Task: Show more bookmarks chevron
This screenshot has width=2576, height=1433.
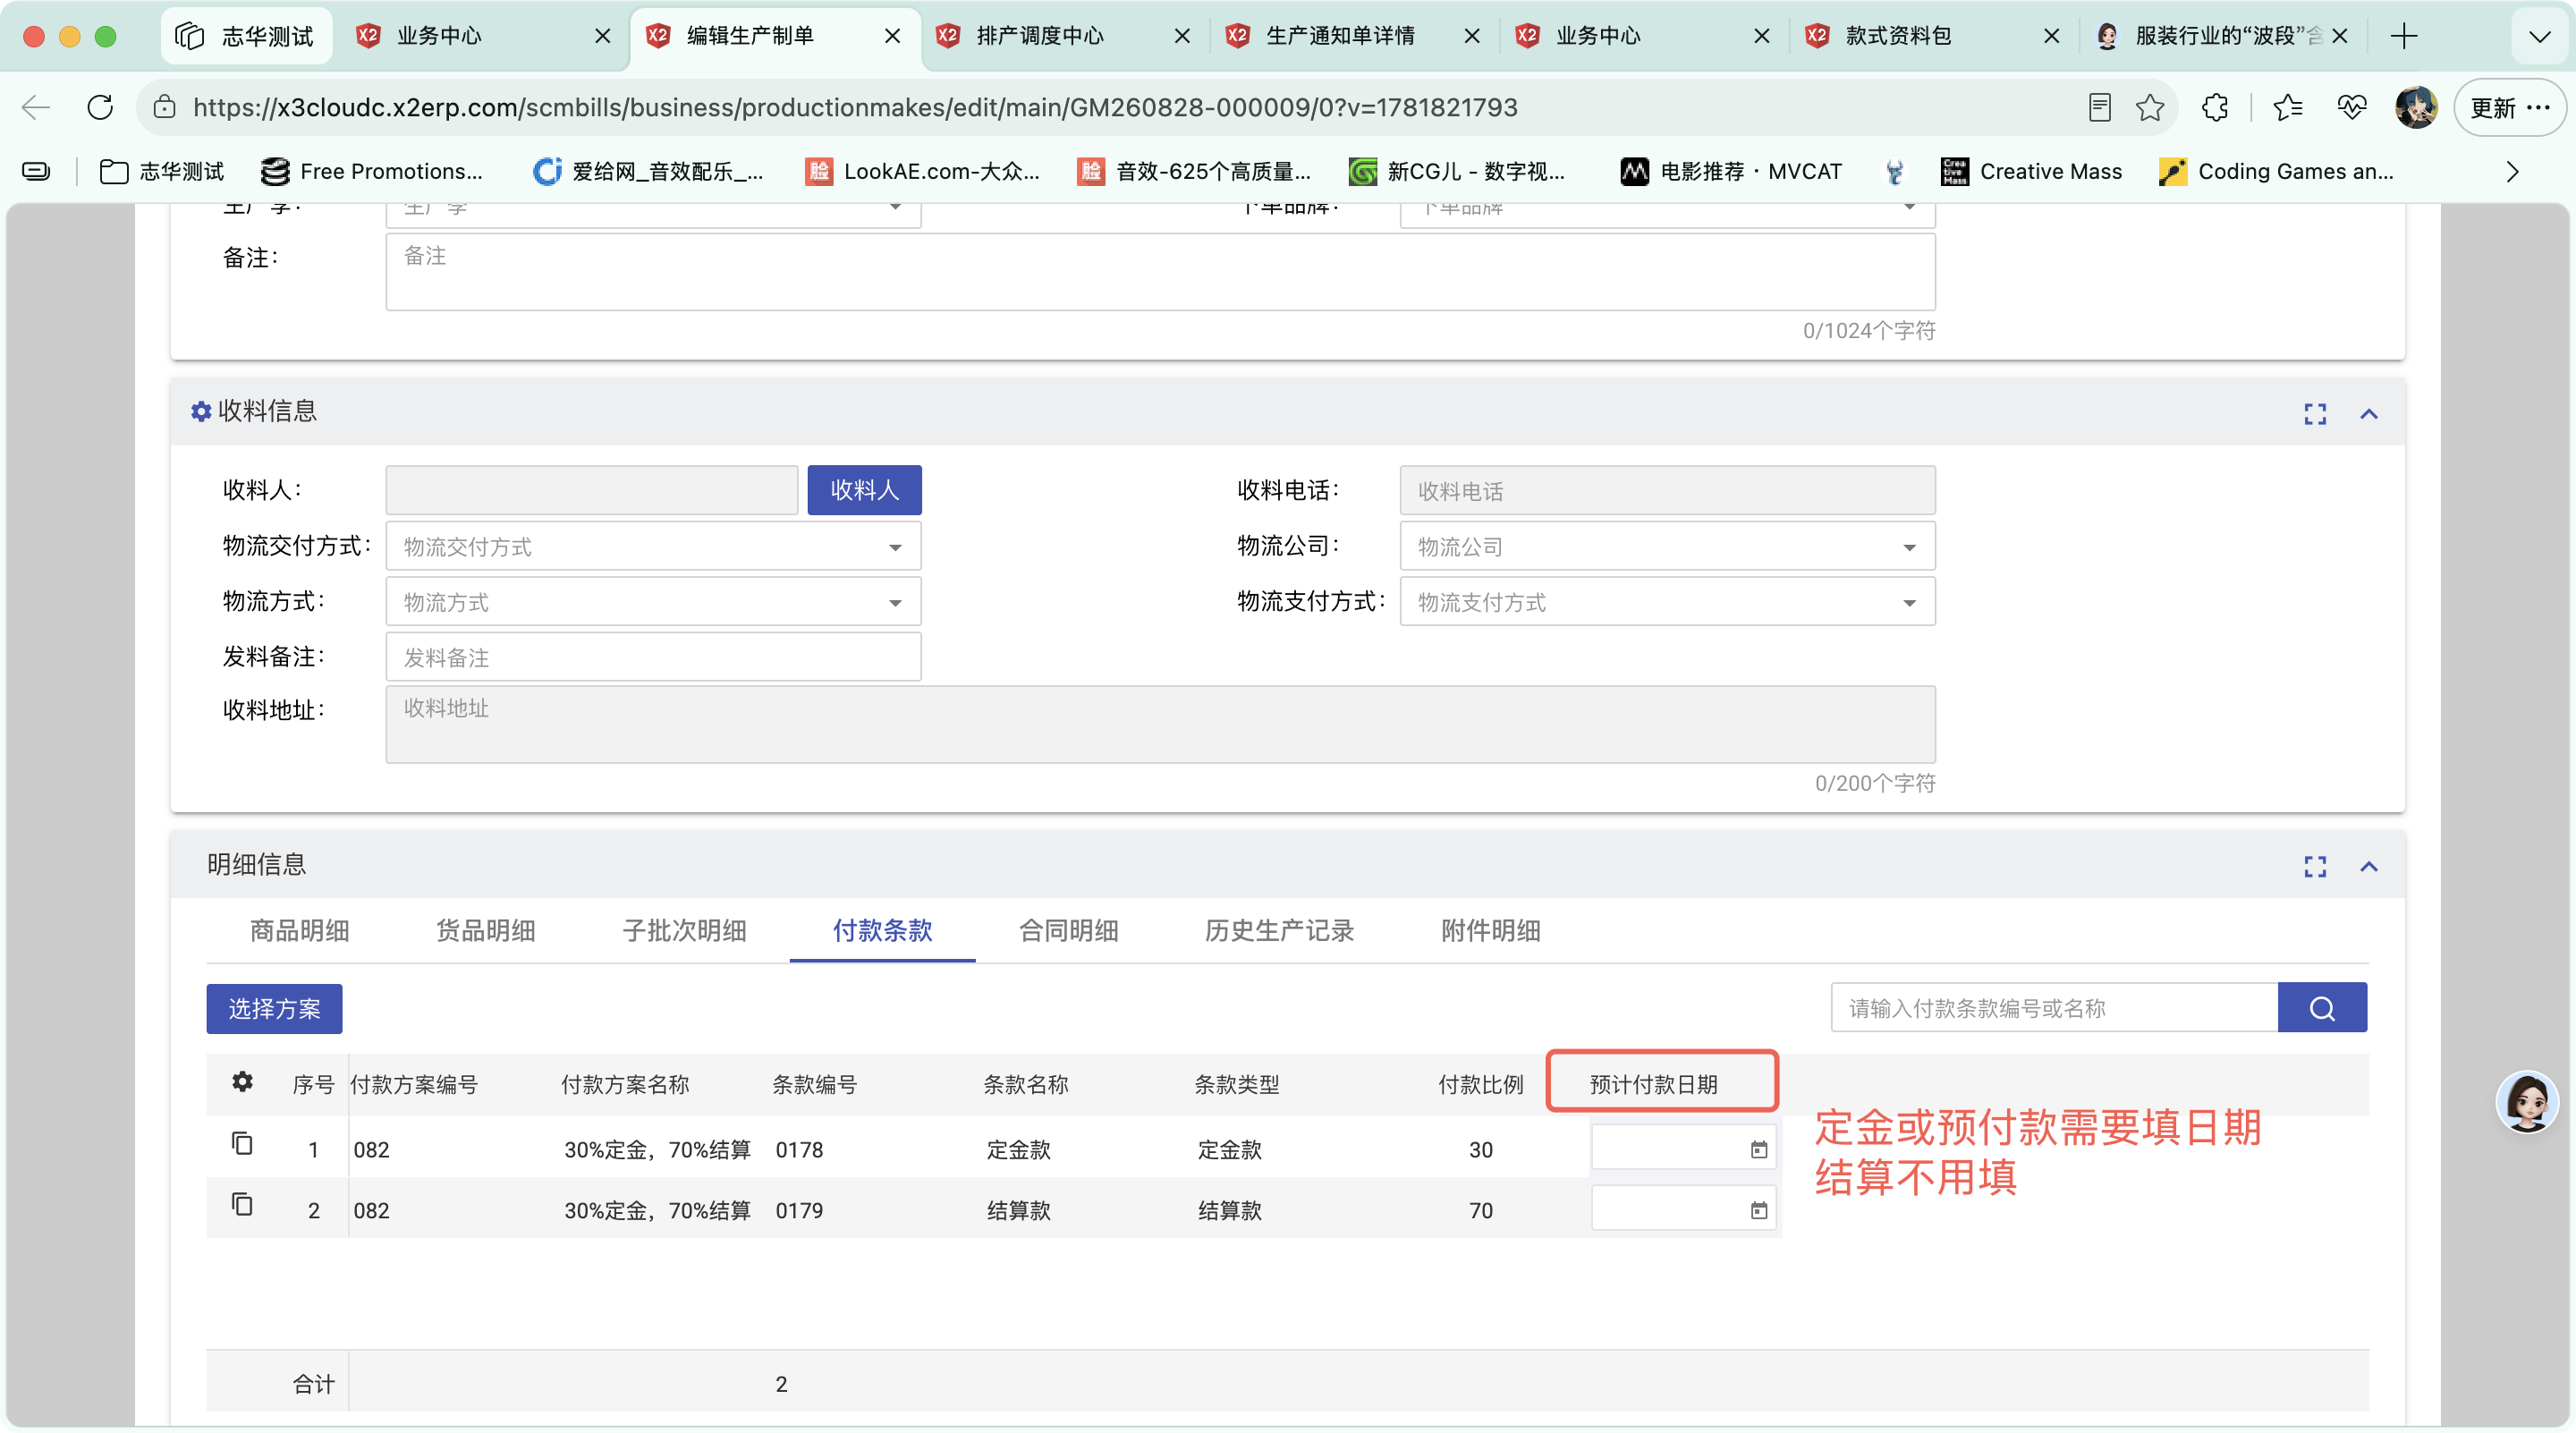Action: pos(2512,172)
